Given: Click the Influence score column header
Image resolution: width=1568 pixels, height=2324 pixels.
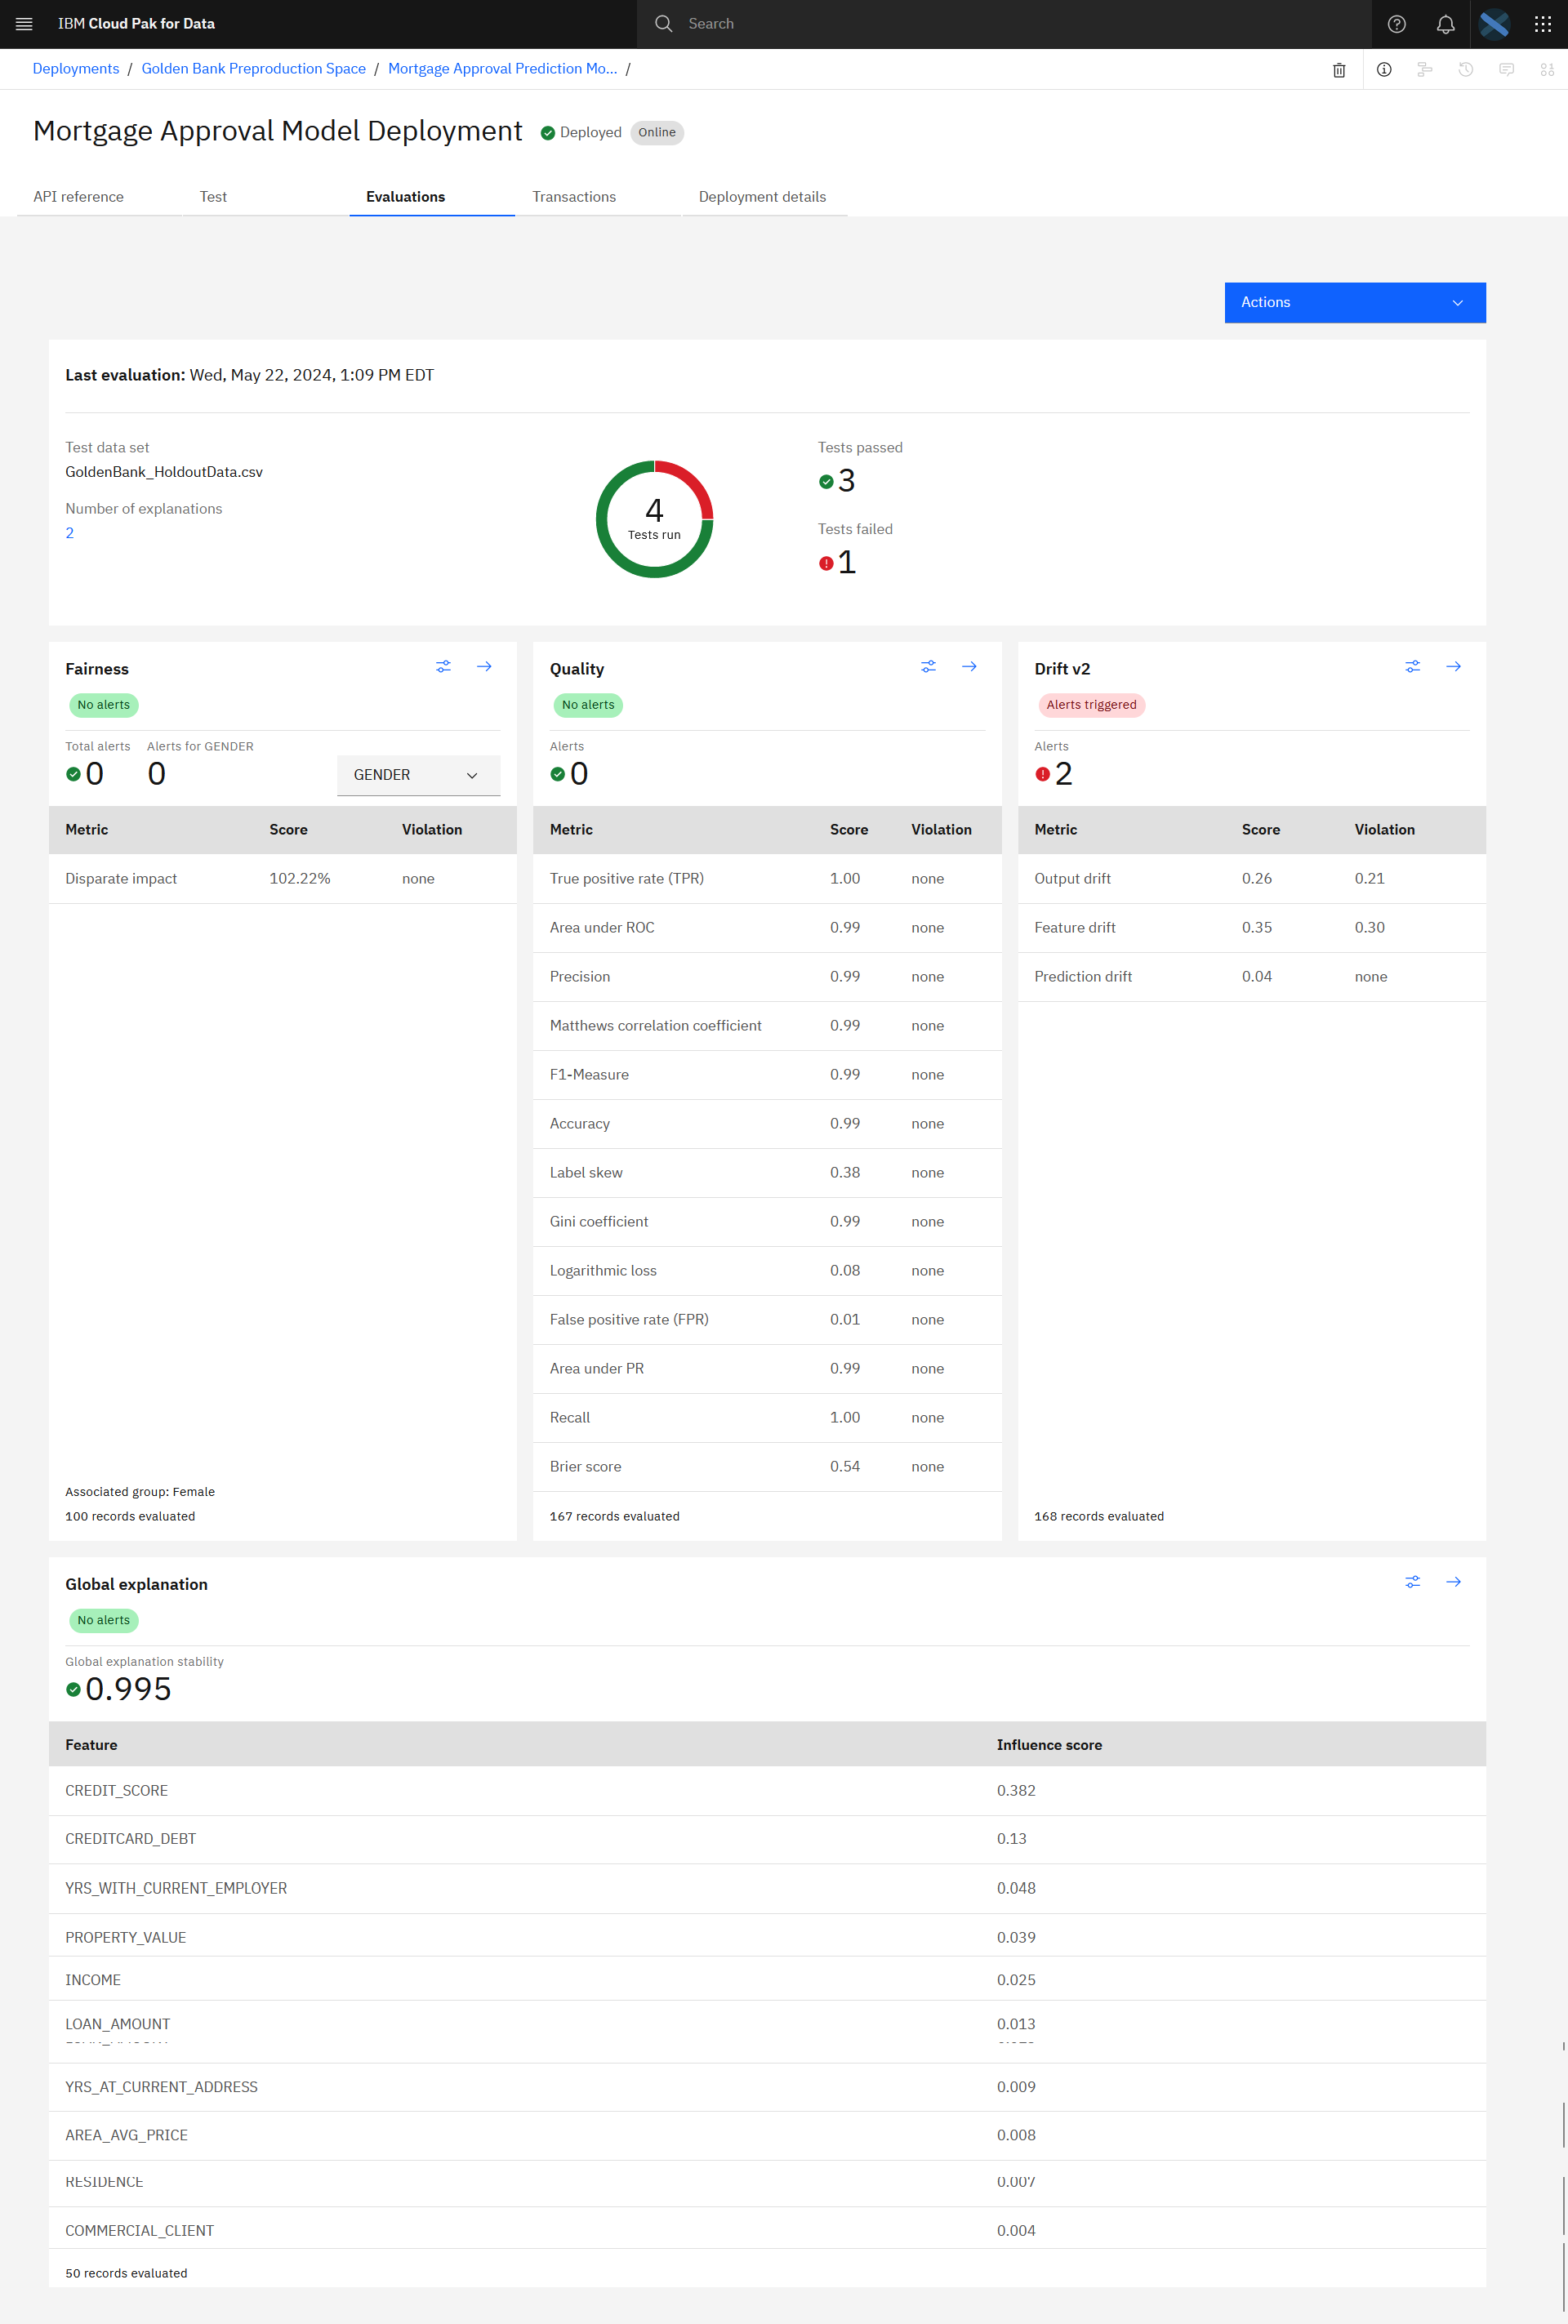Looking at the screenshot, I should click(1049, 1745).
